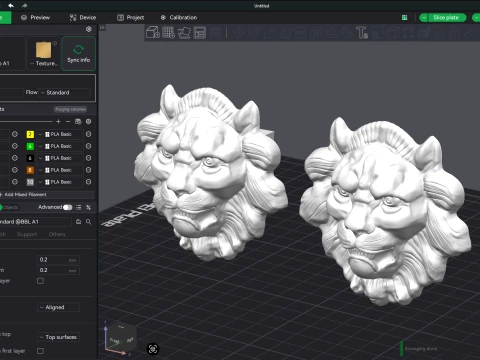Click the camera focus icon in viewport

click(x=153, y=349)
